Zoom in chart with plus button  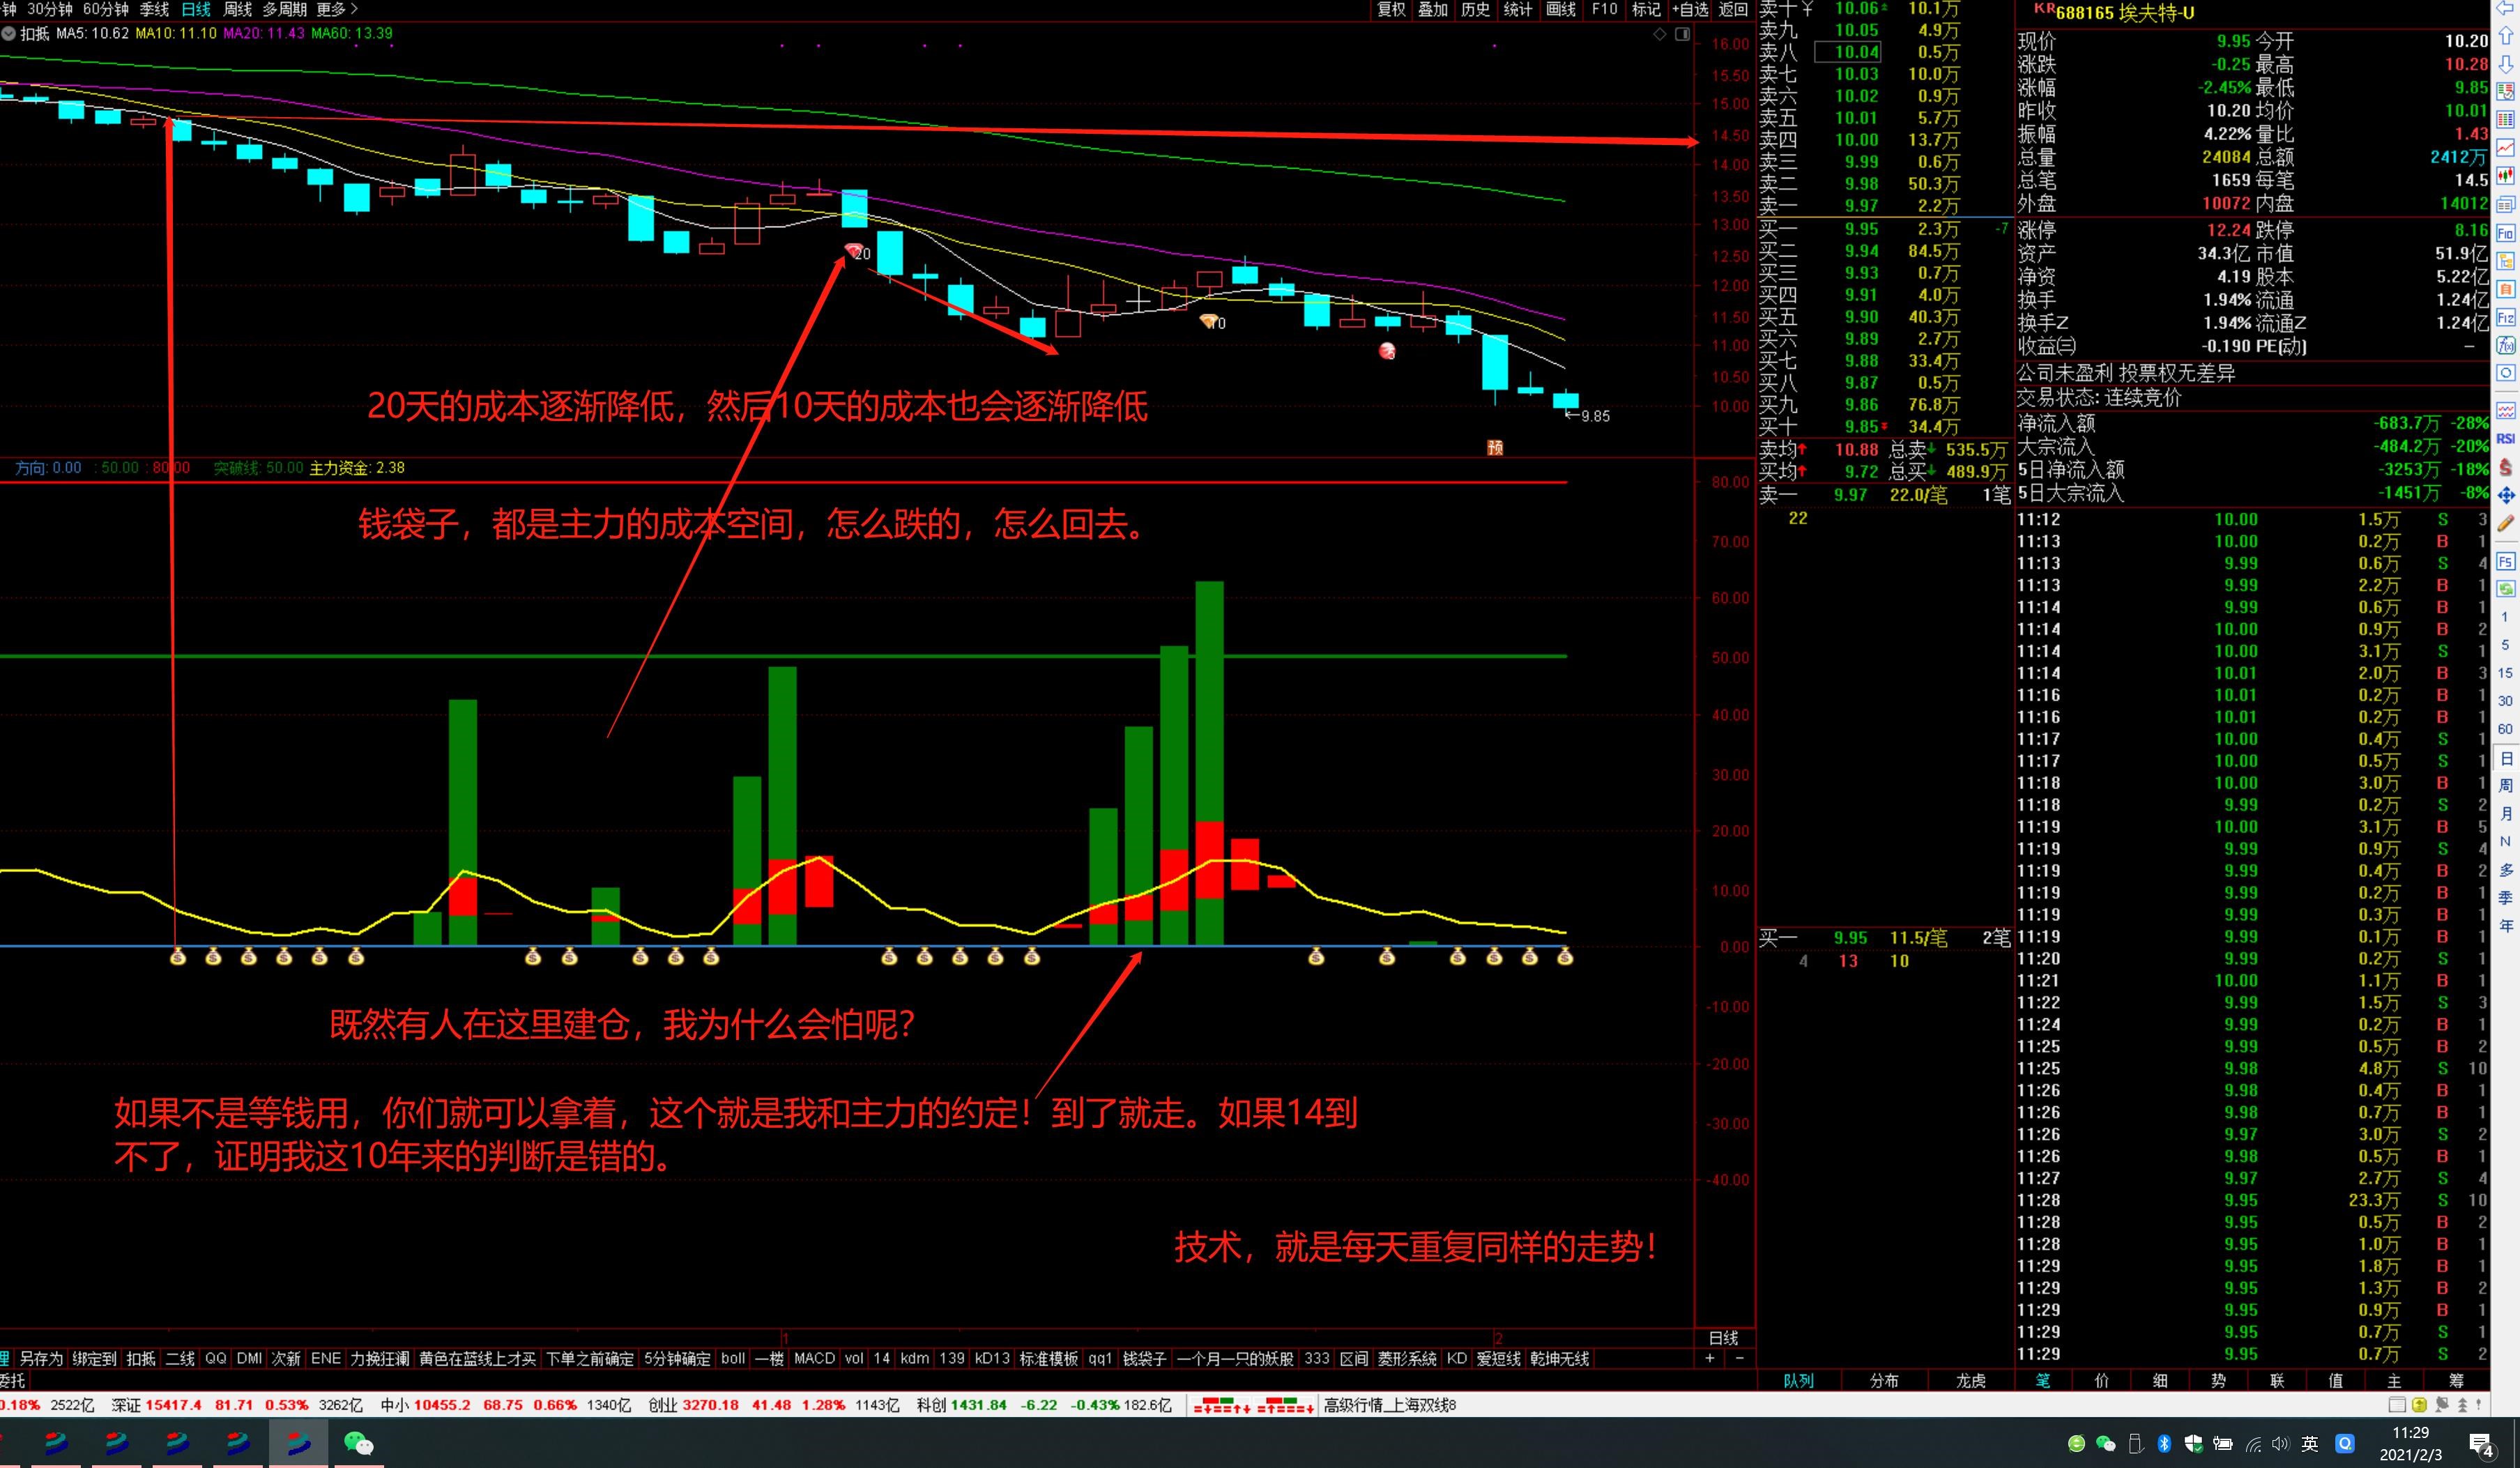pos(1710,1358)
